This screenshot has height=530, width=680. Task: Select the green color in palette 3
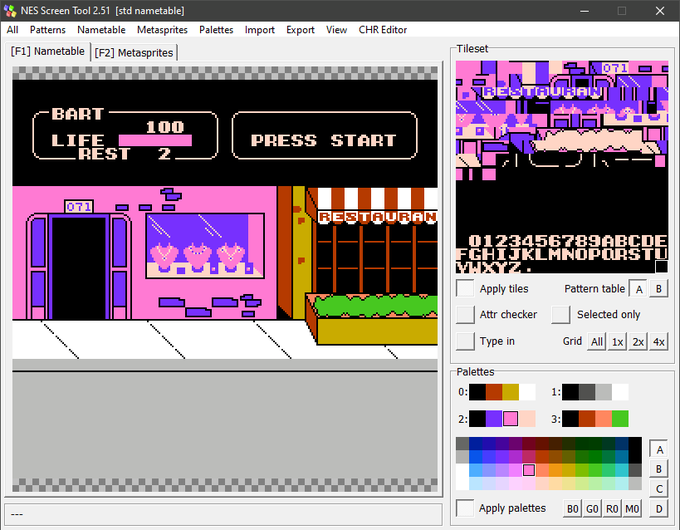(620, 419)
